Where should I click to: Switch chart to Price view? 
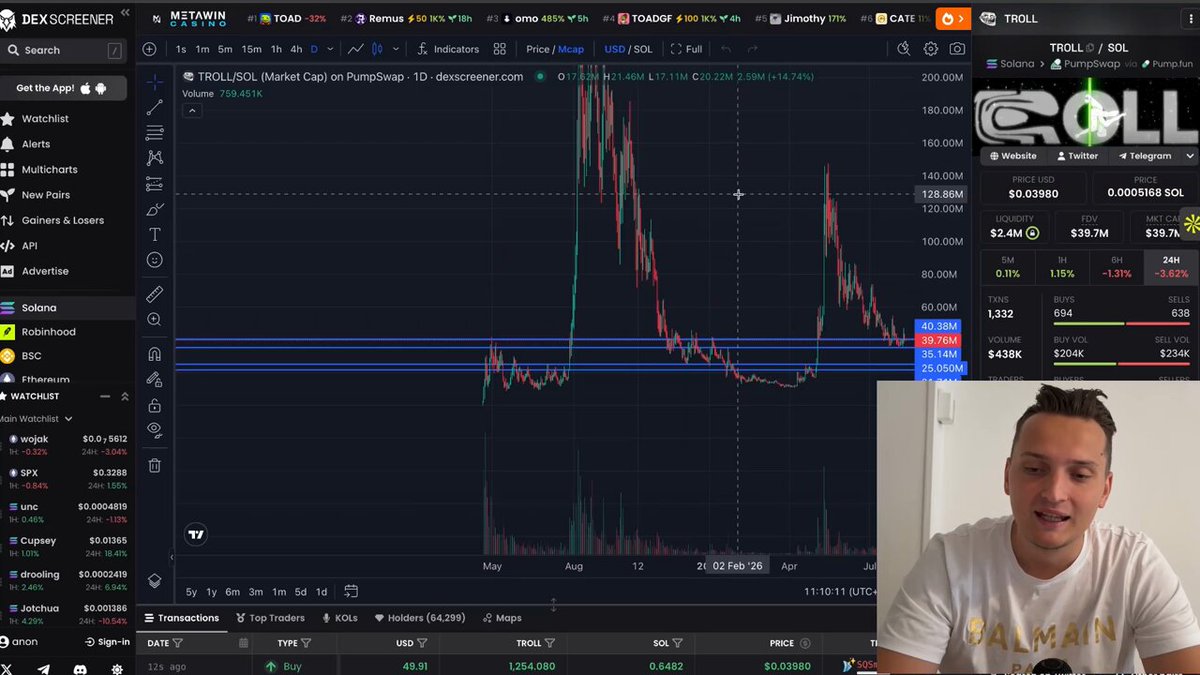[x=538, y=49]
